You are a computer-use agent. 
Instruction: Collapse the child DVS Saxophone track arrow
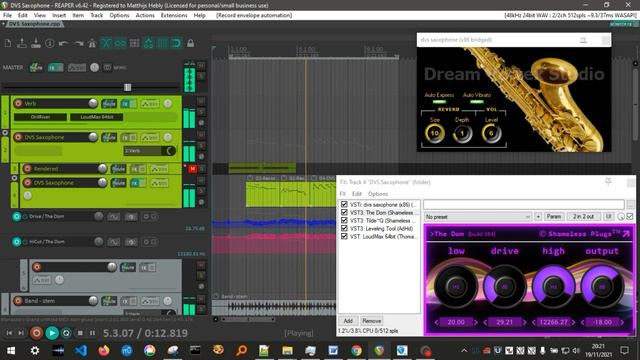tap(14, 178)
